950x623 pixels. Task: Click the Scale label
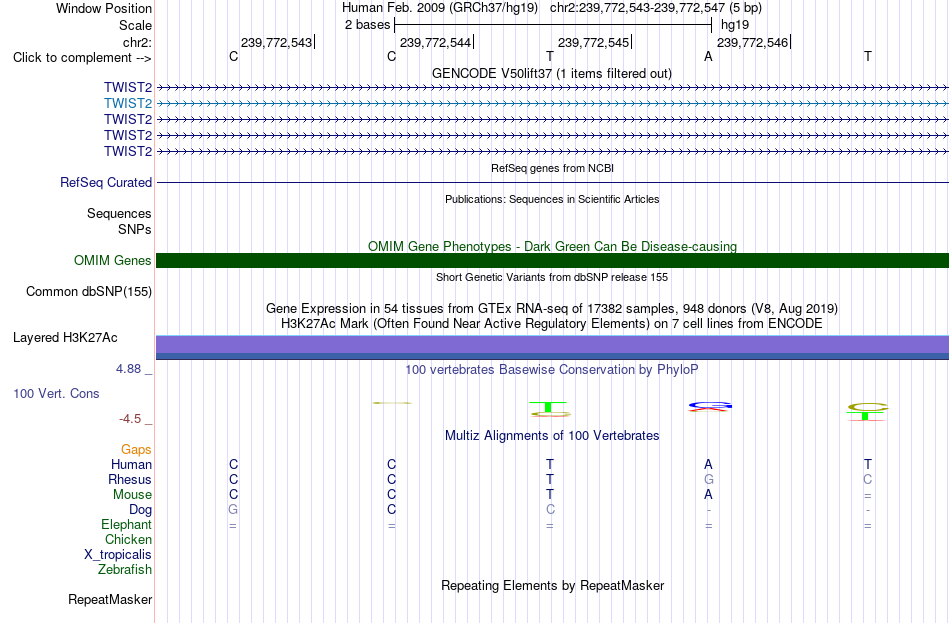pyautogui.click(x=135, y=25)
